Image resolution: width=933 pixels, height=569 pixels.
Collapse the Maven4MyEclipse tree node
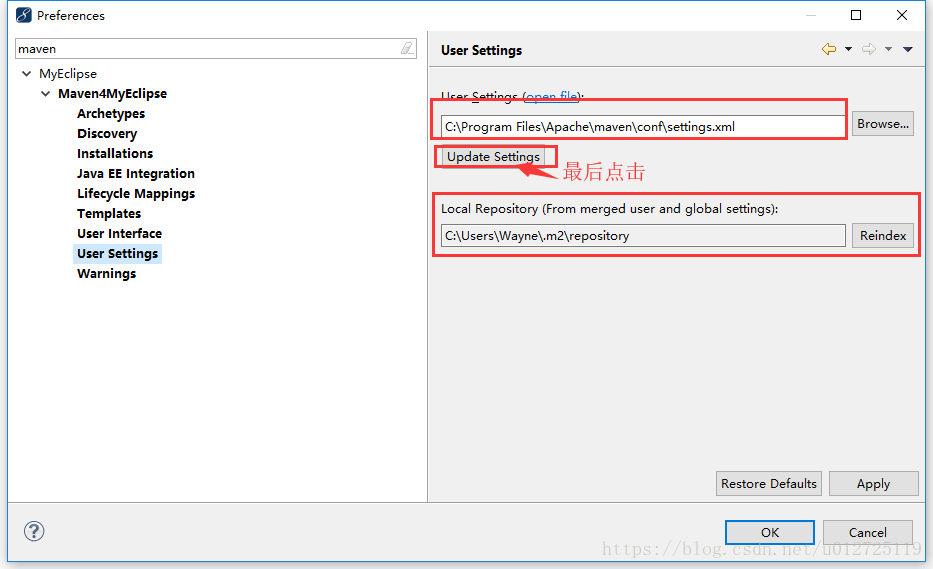tap(46, 94)
